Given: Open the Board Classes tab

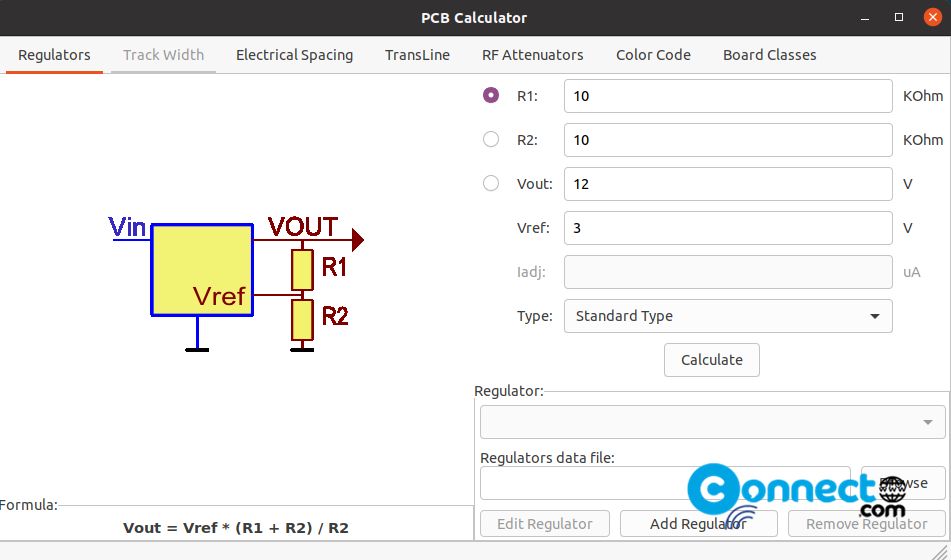Looking at the screenshot, I should tap(769, 55).
